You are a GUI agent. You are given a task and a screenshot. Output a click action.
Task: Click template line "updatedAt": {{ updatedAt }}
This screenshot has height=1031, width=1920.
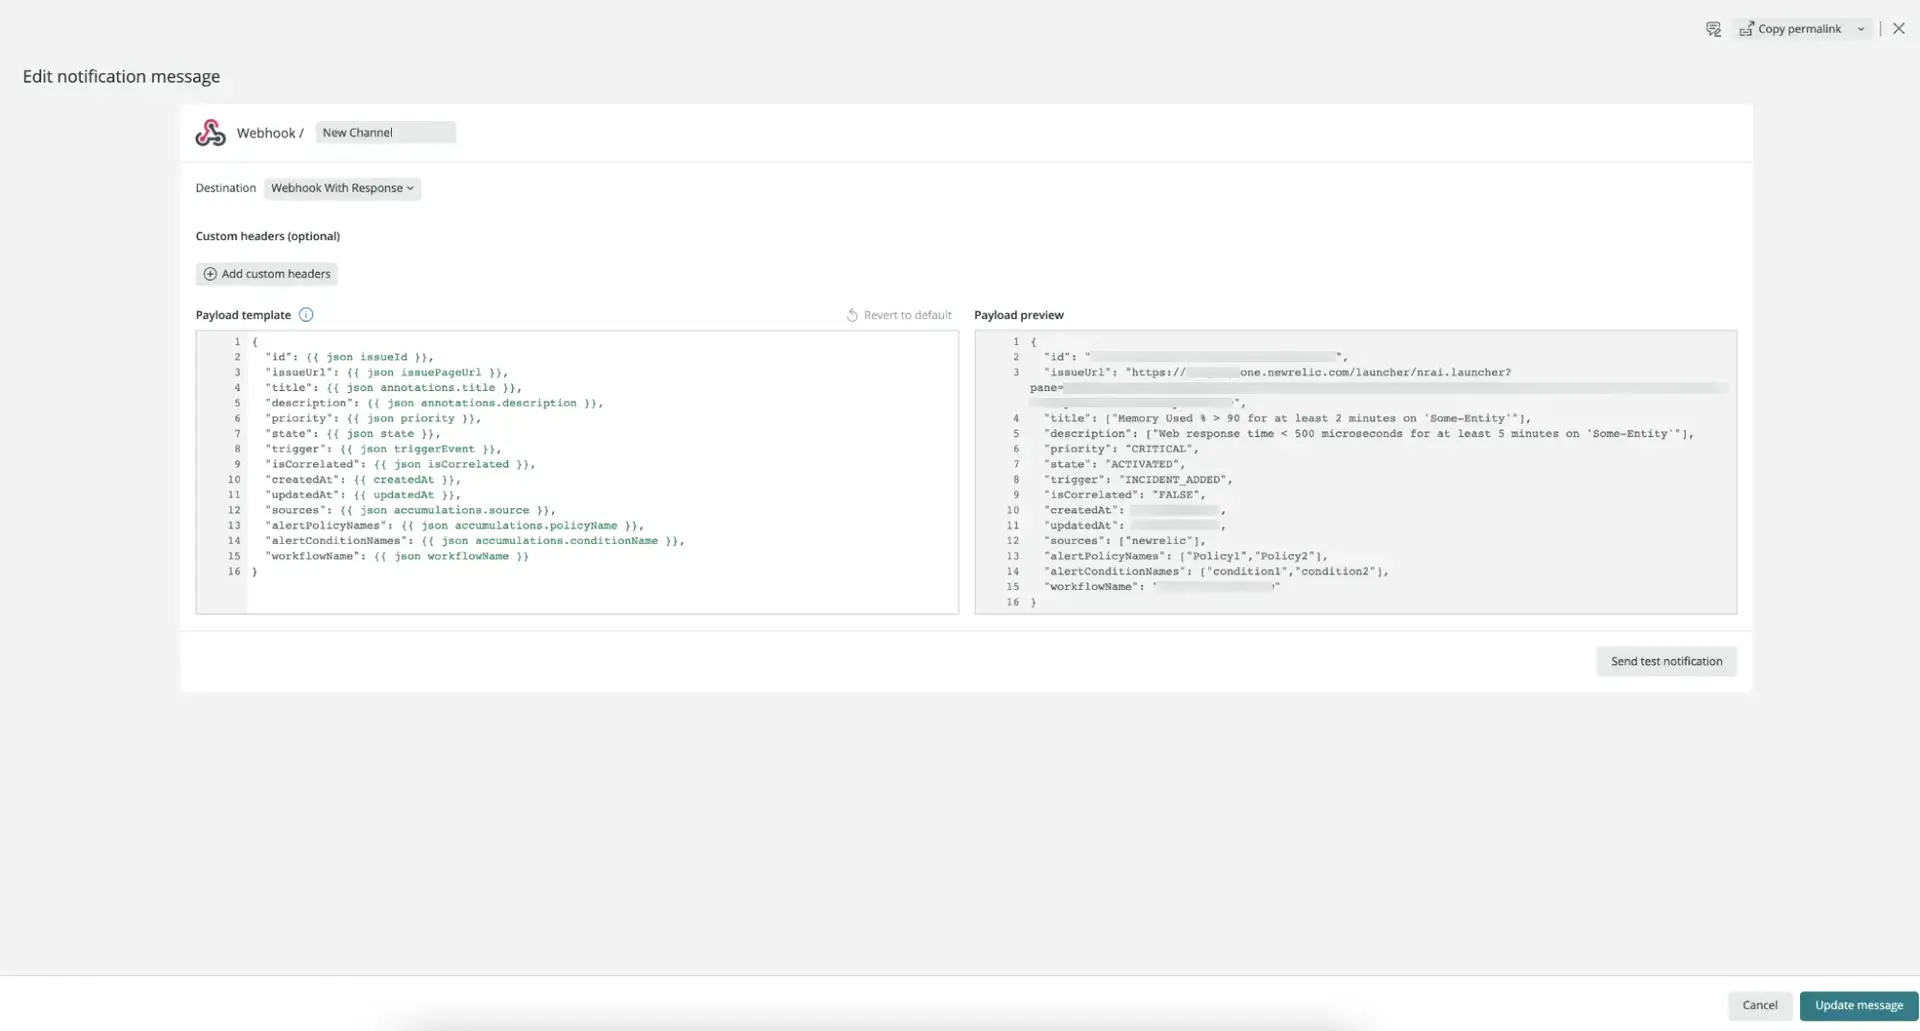pyautogui.click(x=363, y=495)
